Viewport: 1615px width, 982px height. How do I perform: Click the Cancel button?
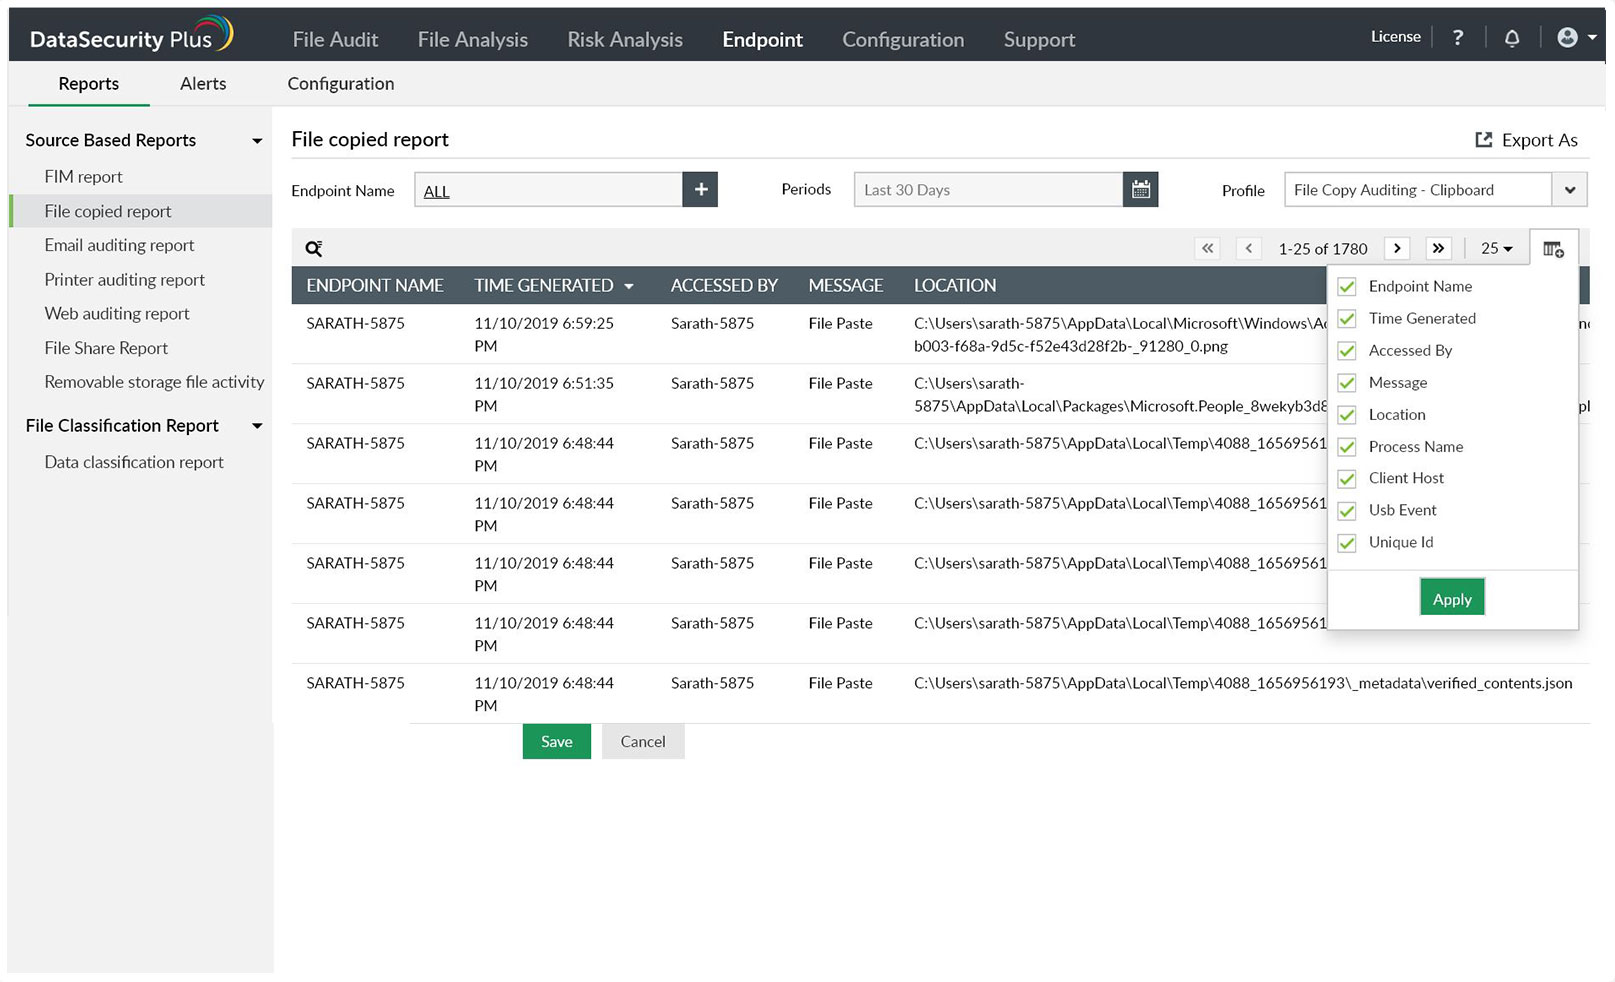(x=643, y=741)
